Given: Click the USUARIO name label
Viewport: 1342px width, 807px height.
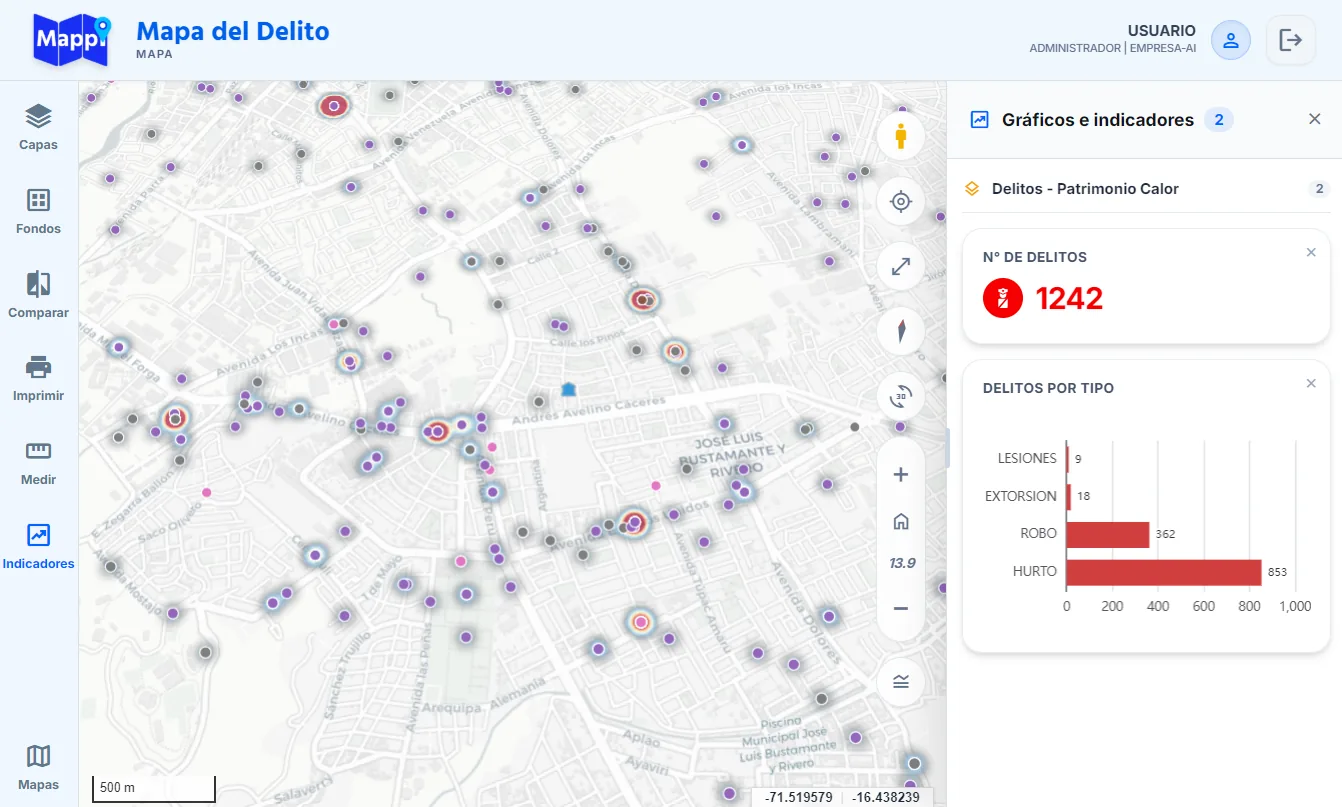Looking at the screenshot, I should pos(1162,31).
